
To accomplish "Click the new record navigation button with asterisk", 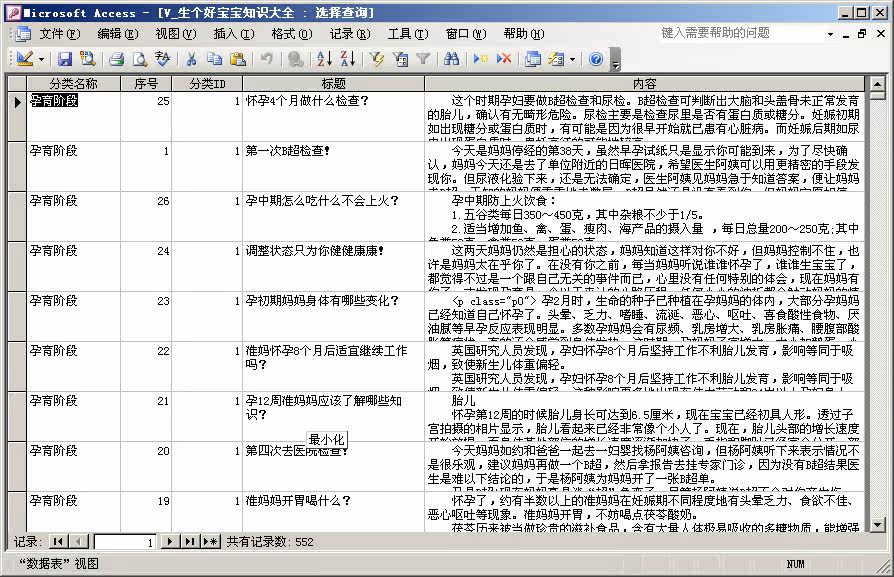I will click(x=211, y=542).
